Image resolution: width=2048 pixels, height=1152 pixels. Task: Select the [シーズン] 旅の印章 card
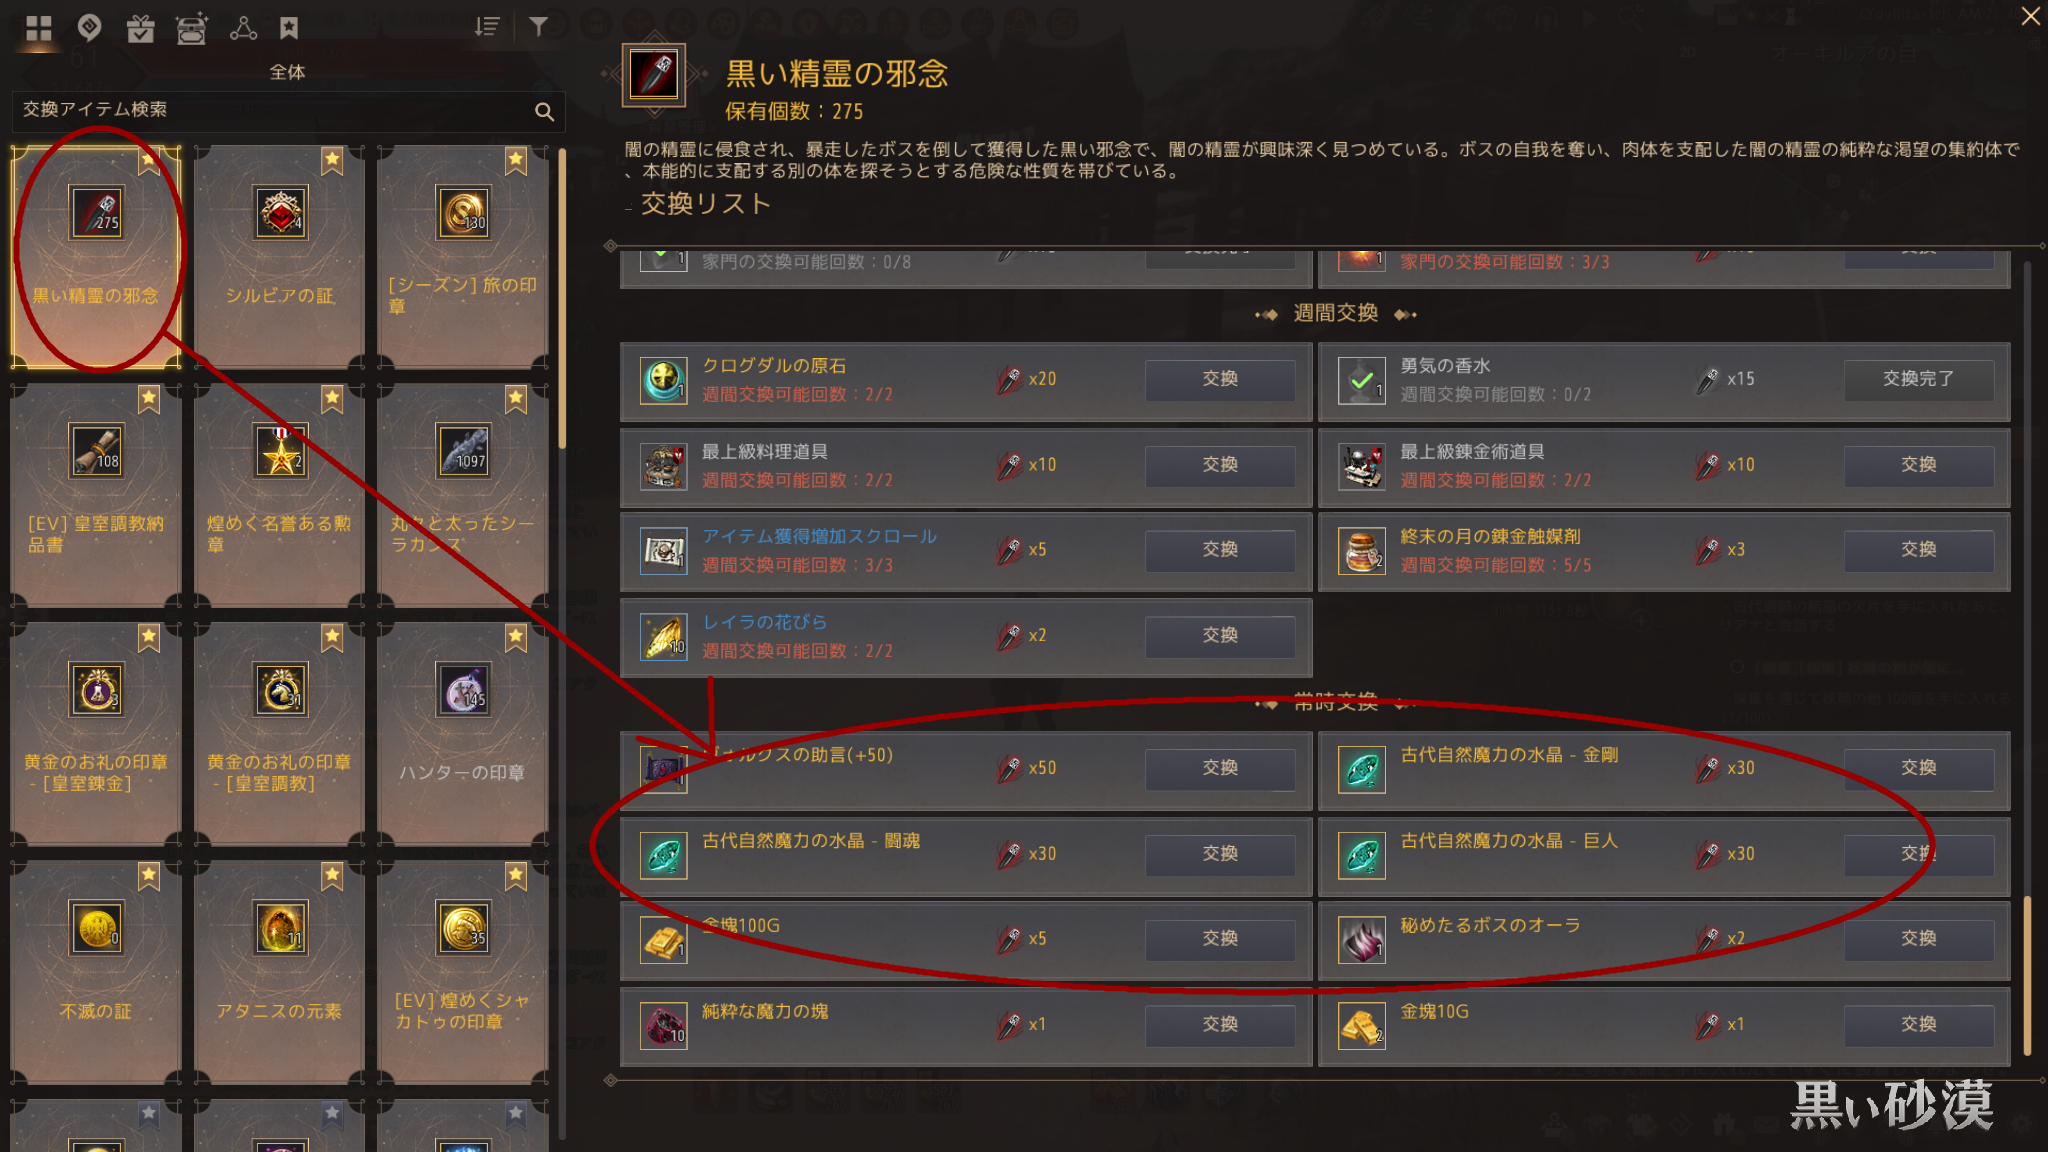(463, 257)
